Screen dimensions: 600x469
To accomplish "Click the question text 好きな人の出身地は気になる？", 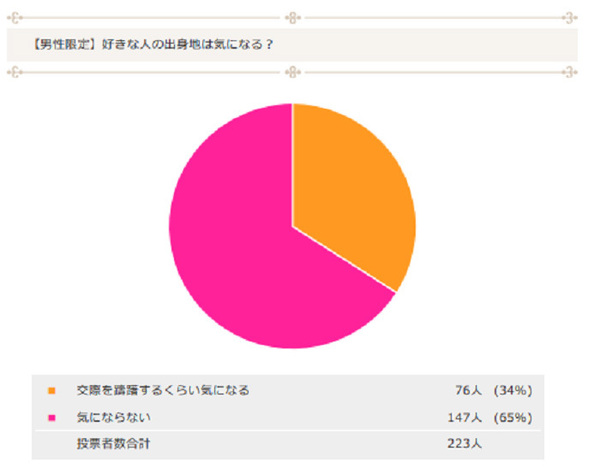I will click(189, 45).
